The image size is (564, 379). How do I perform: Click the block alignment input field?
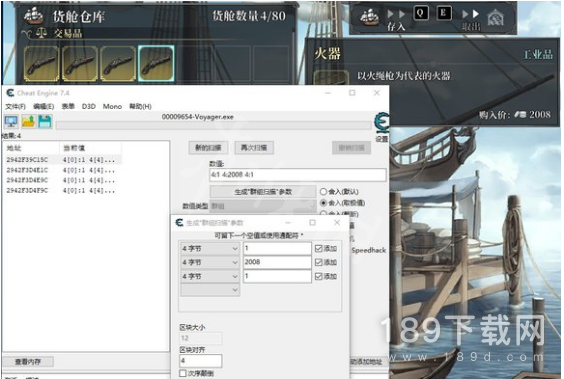click(200, 361)
